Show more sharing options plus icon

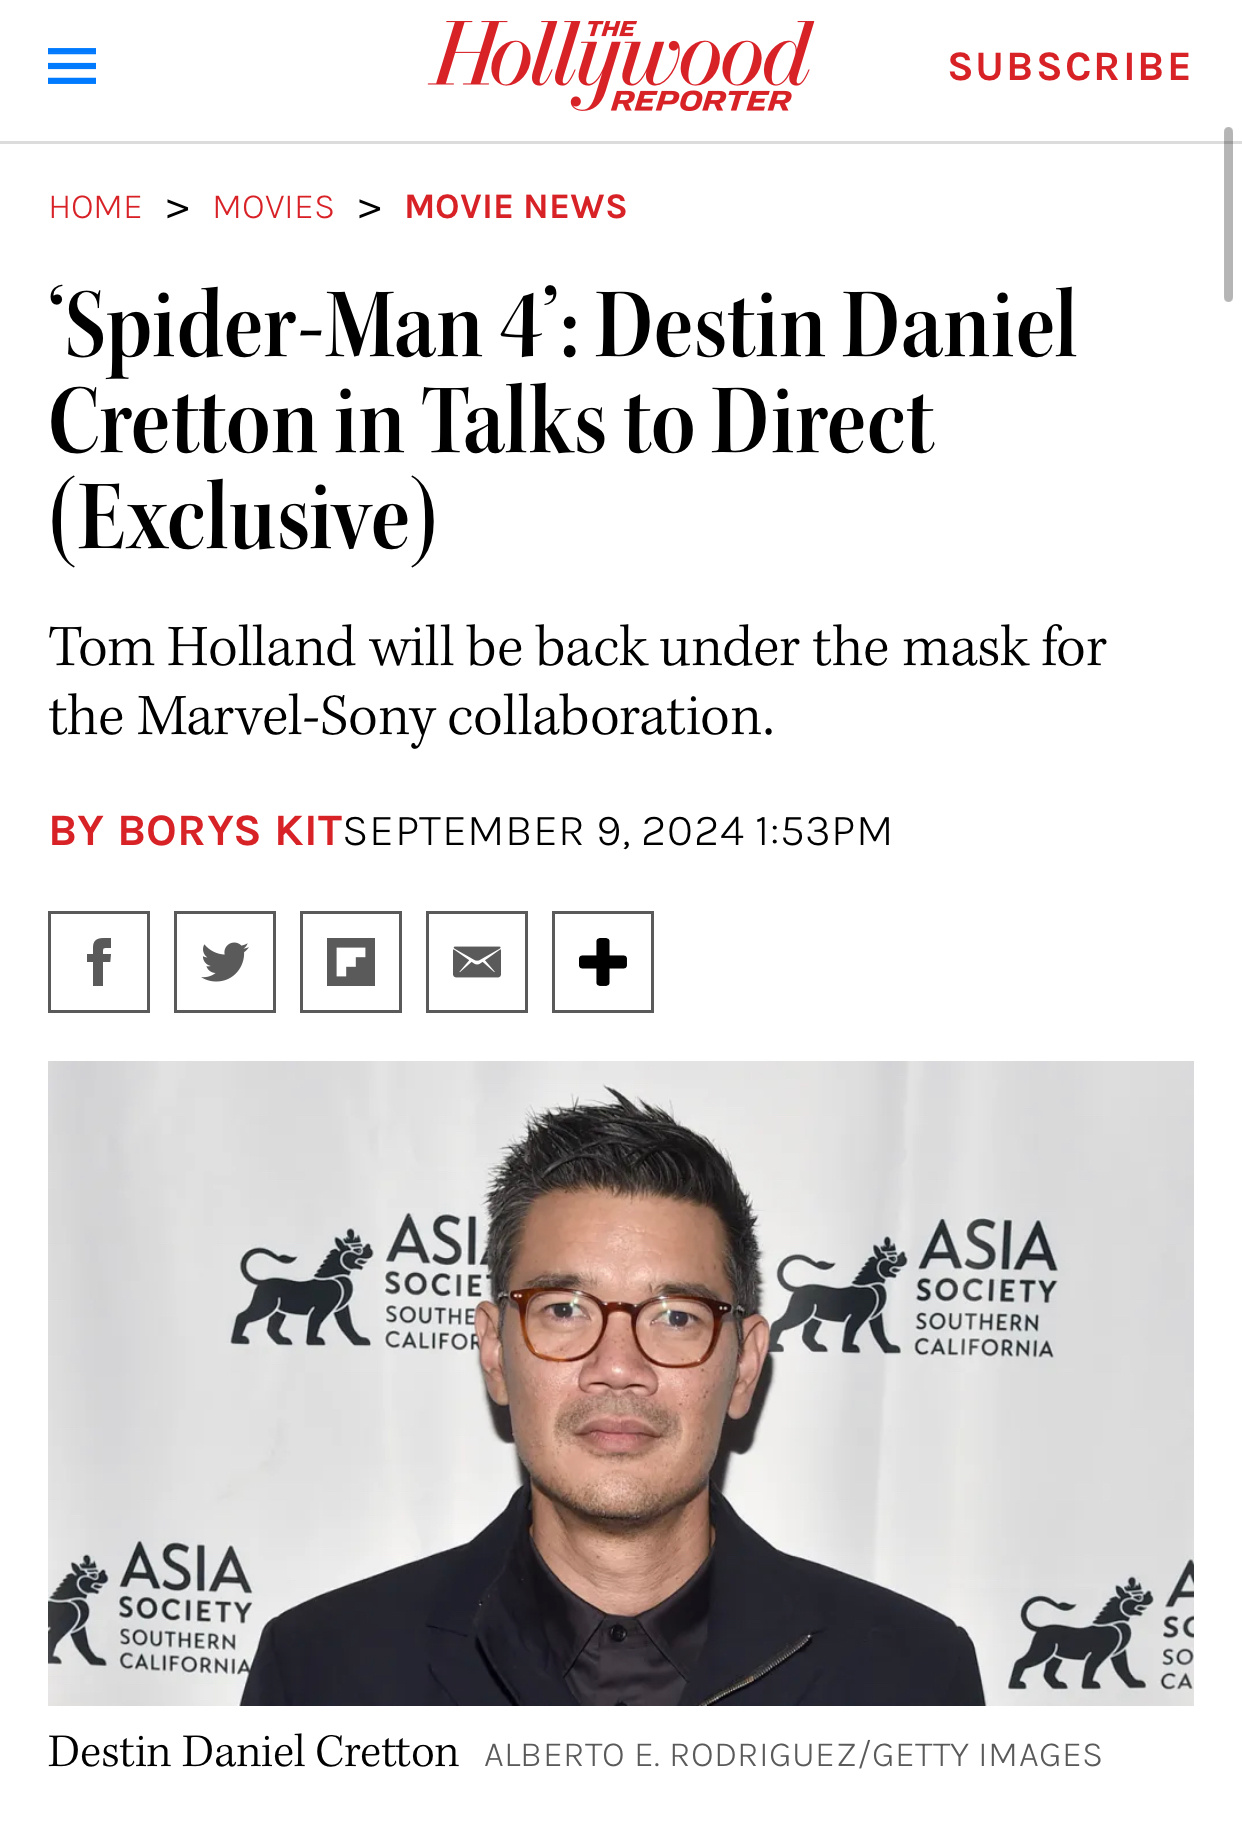(603, 962)
